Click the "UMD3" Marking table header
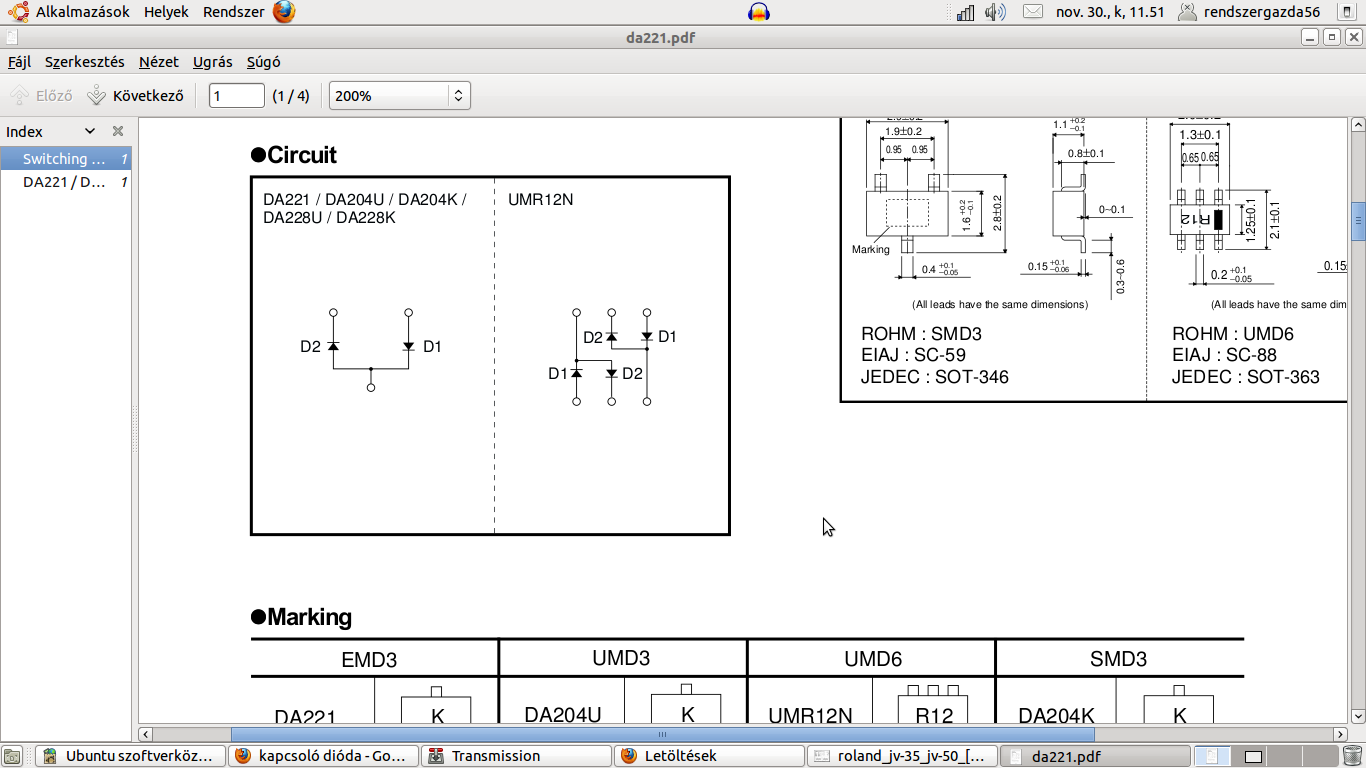The height and width of the screenshot is (768, 1366). coord(621,658)
